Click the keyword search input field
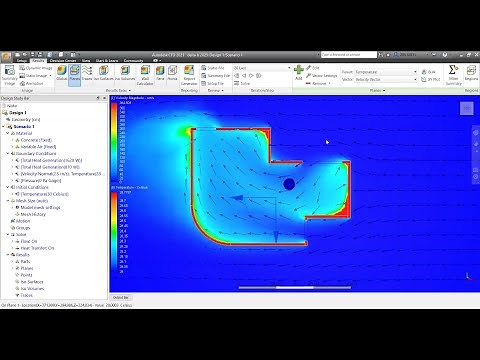Screen dimensions: 480x360 point(349,55)
